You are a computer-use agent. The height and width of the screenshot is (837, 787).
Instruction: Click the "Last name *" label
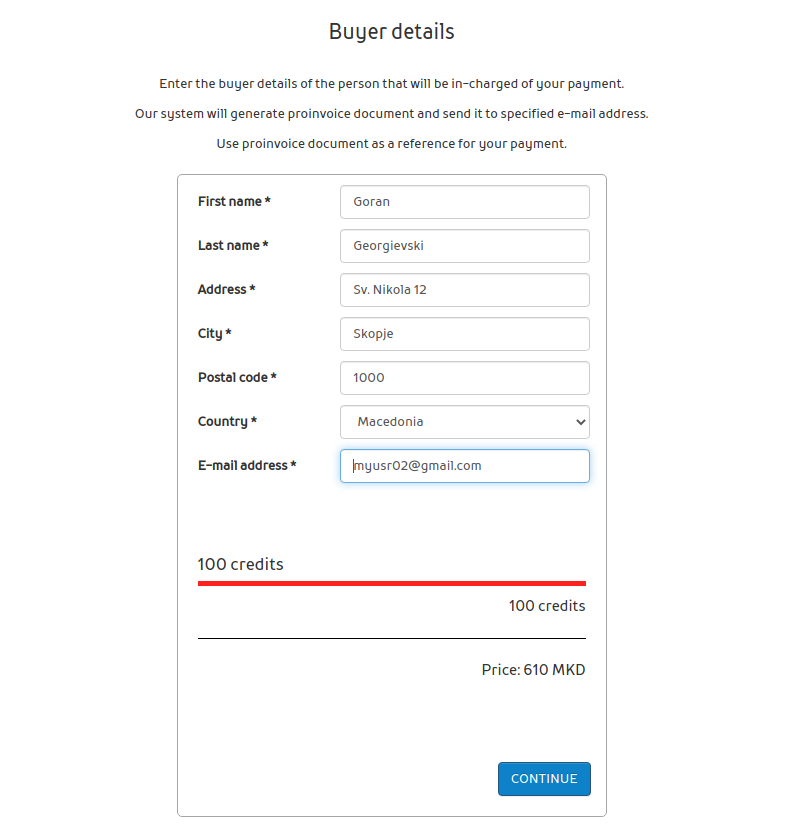tap(233, 246)
